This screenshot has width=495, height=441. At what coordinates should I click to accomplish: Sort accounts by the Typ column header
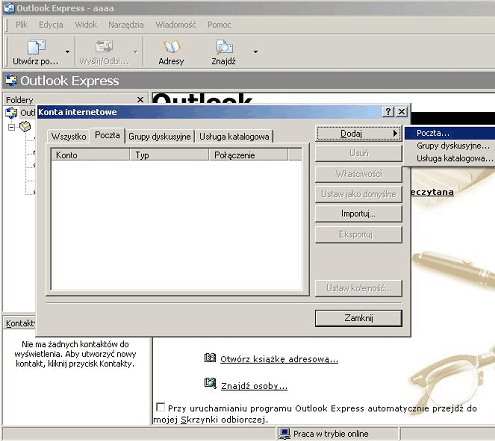click(169, 155)
